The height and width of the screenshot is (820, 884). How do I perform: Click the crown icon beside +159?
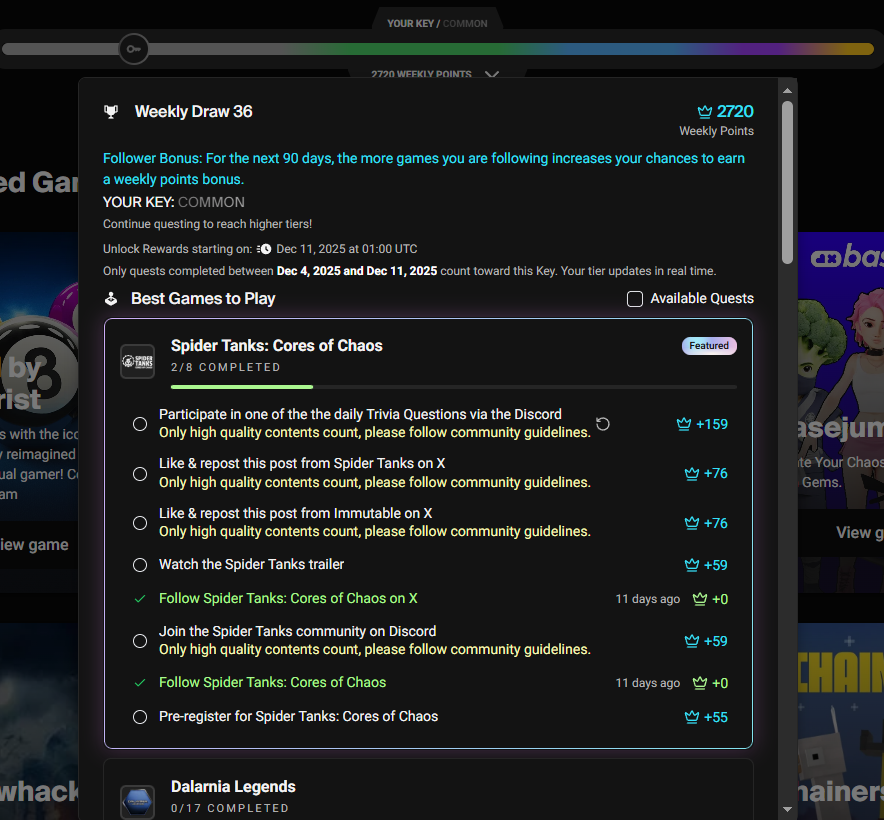(x=684, y=424)
